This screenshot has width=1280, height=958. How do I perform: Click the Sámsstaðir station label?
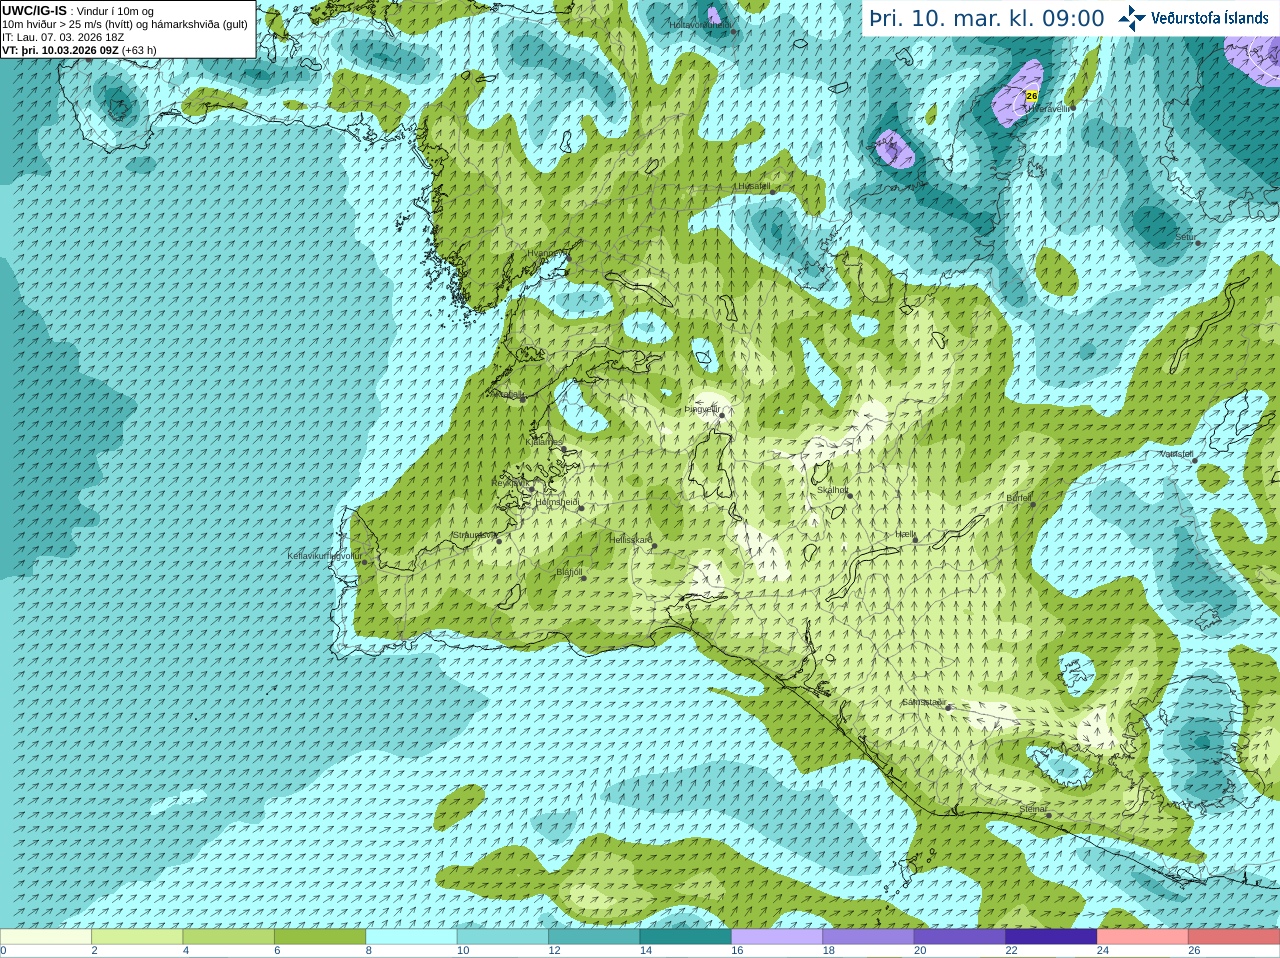(923, 702)
